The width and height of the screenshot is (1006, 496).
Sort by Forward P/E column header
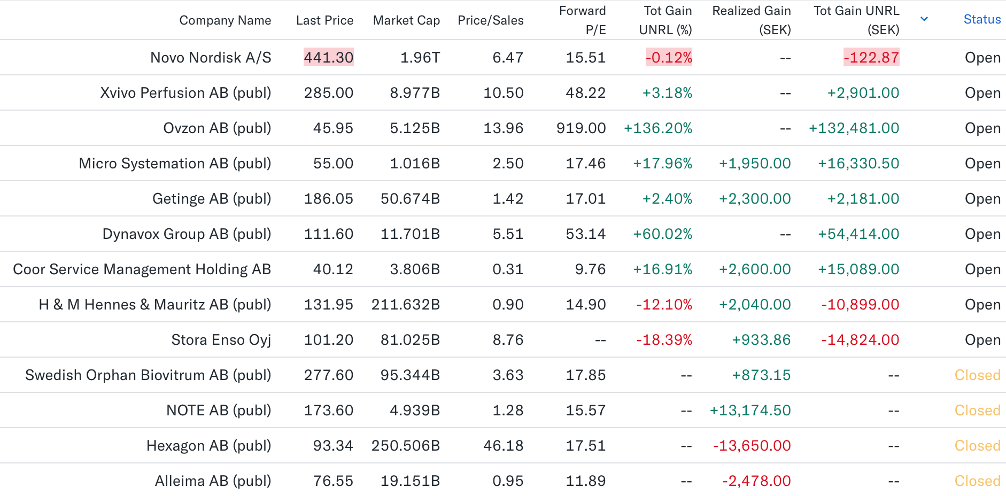click(583, 20)
